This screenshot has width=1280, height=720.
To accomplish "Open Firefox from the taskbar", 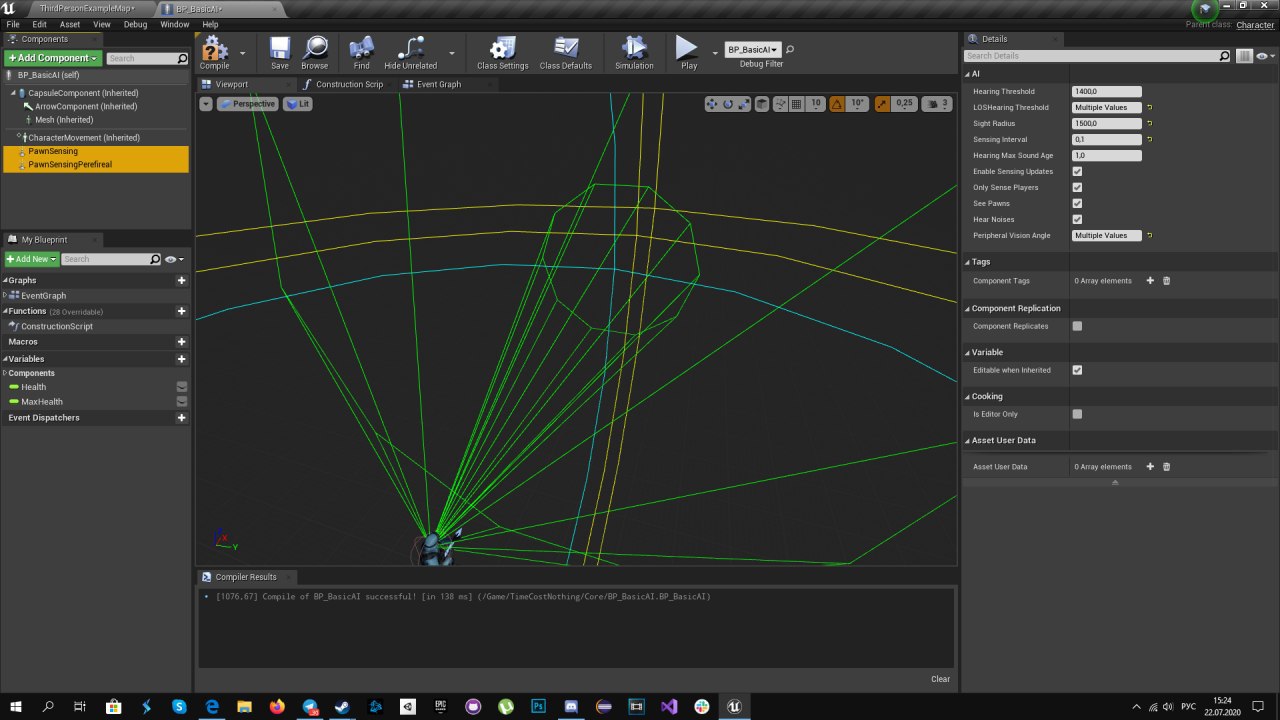I will (276, 706).
